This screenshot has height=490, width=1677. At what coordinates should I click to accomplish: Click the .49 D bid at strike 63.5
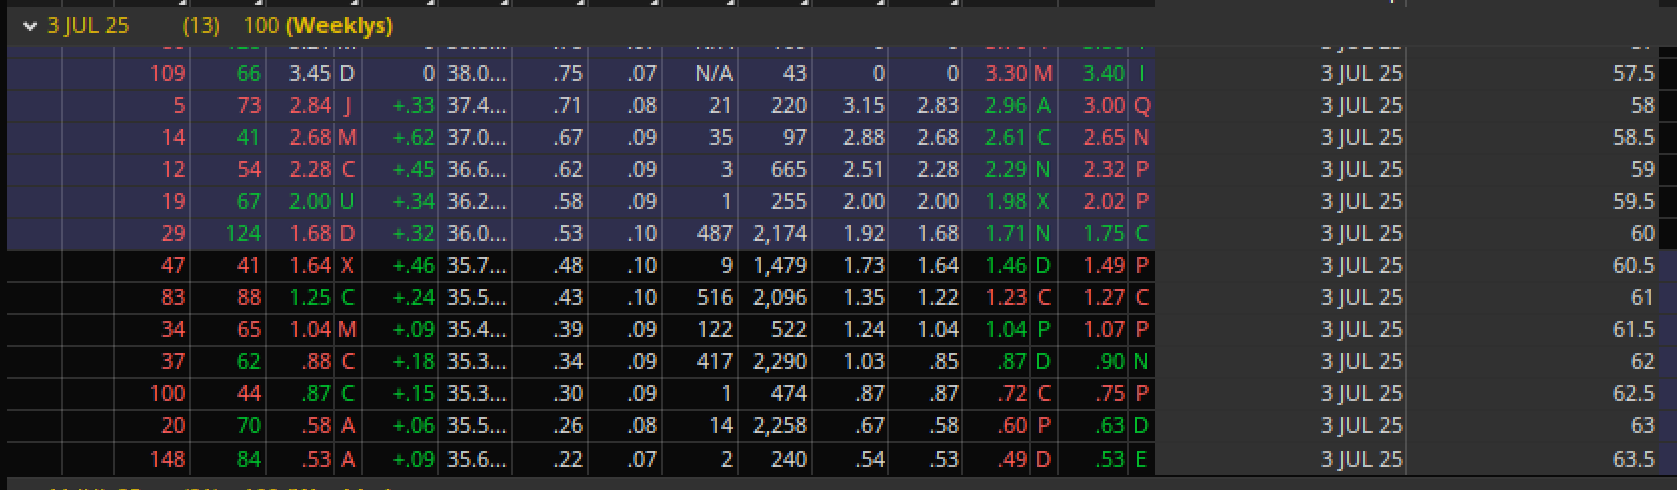pyautogui.click(x=1009, y=459)
